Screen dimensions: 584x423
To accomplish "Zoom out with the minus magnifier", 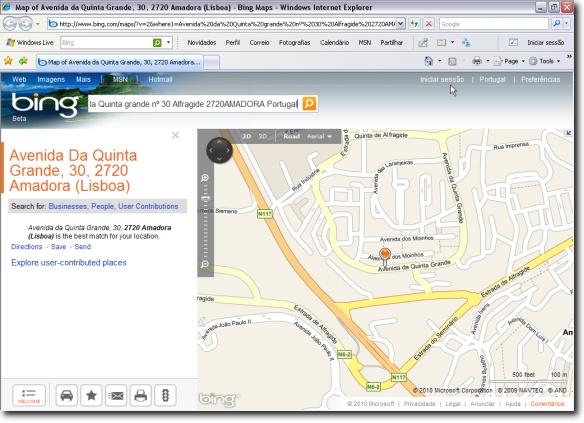I will pos(205,264).
